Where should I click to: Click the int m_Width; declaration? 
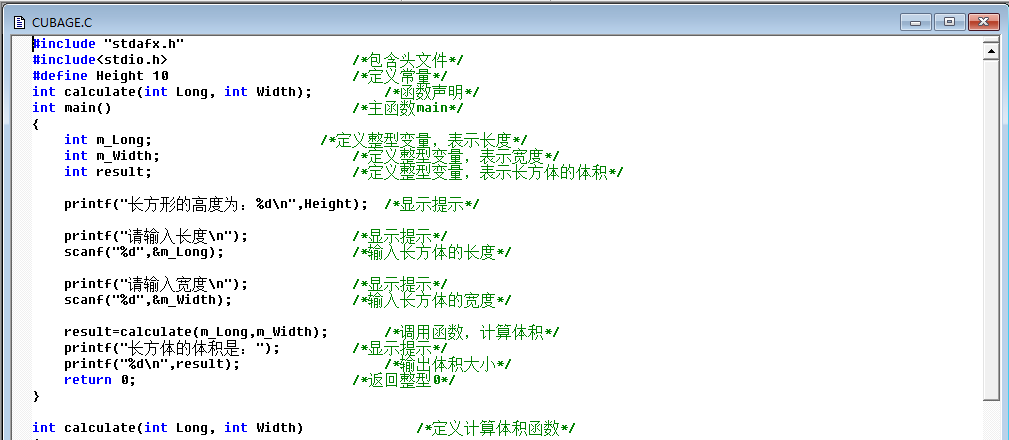[x=112, y=156]
